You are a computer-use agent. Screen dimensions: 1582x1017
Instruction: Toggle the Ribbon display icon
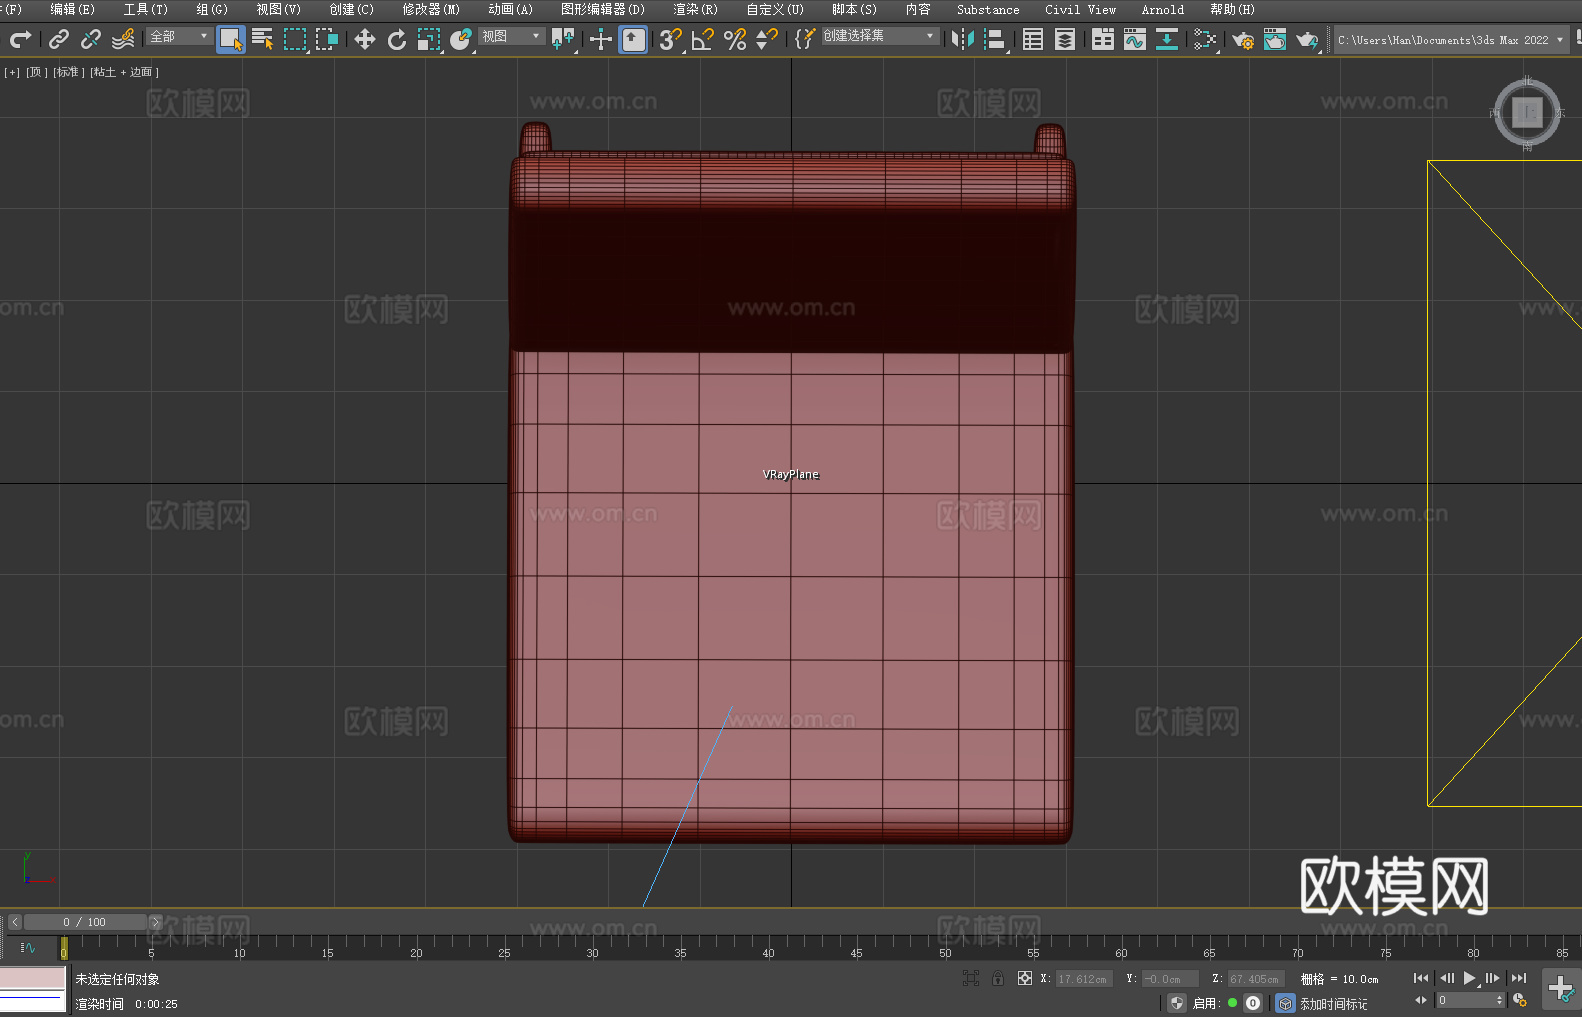(1103, 39)
